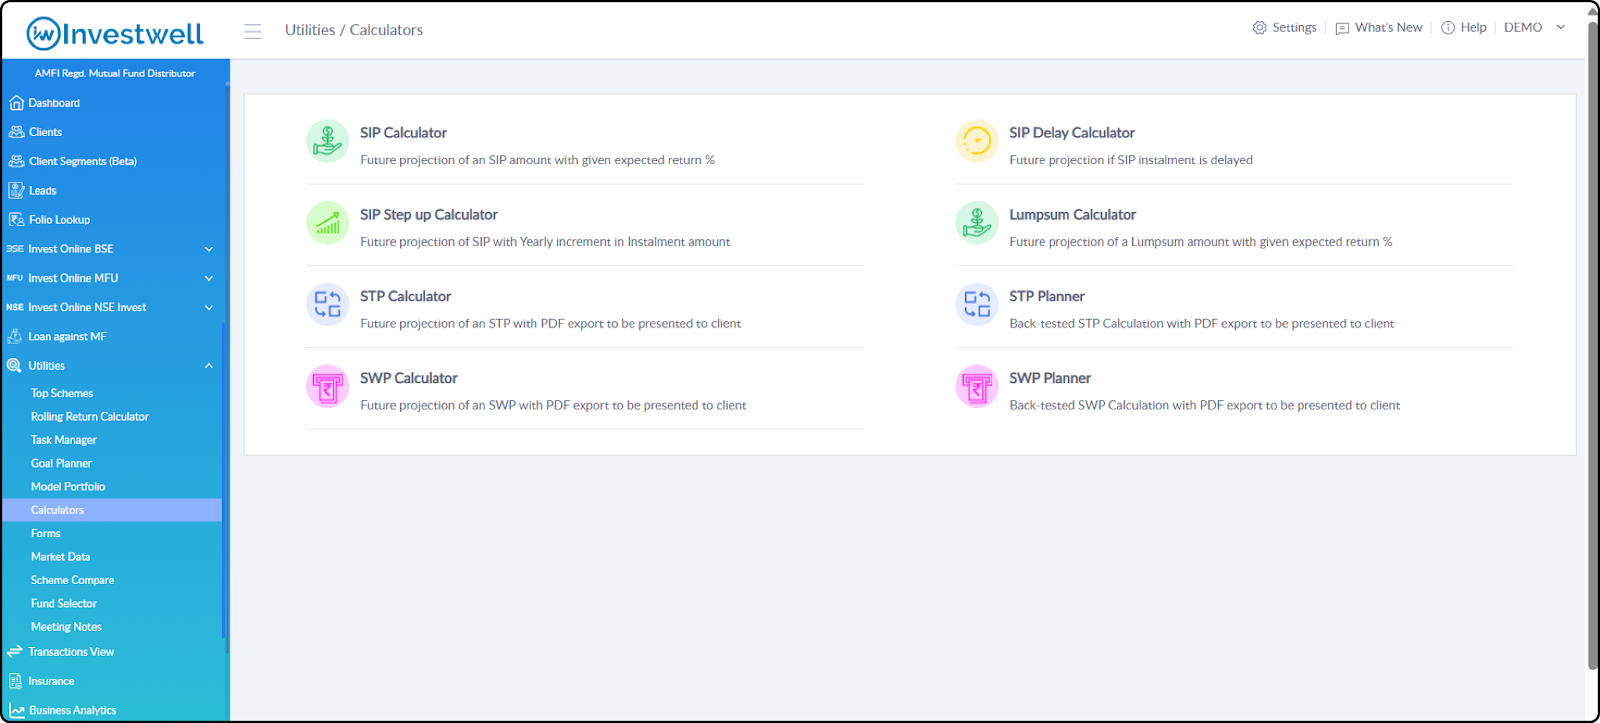Click the Client Segments icon

click(16, 161)
